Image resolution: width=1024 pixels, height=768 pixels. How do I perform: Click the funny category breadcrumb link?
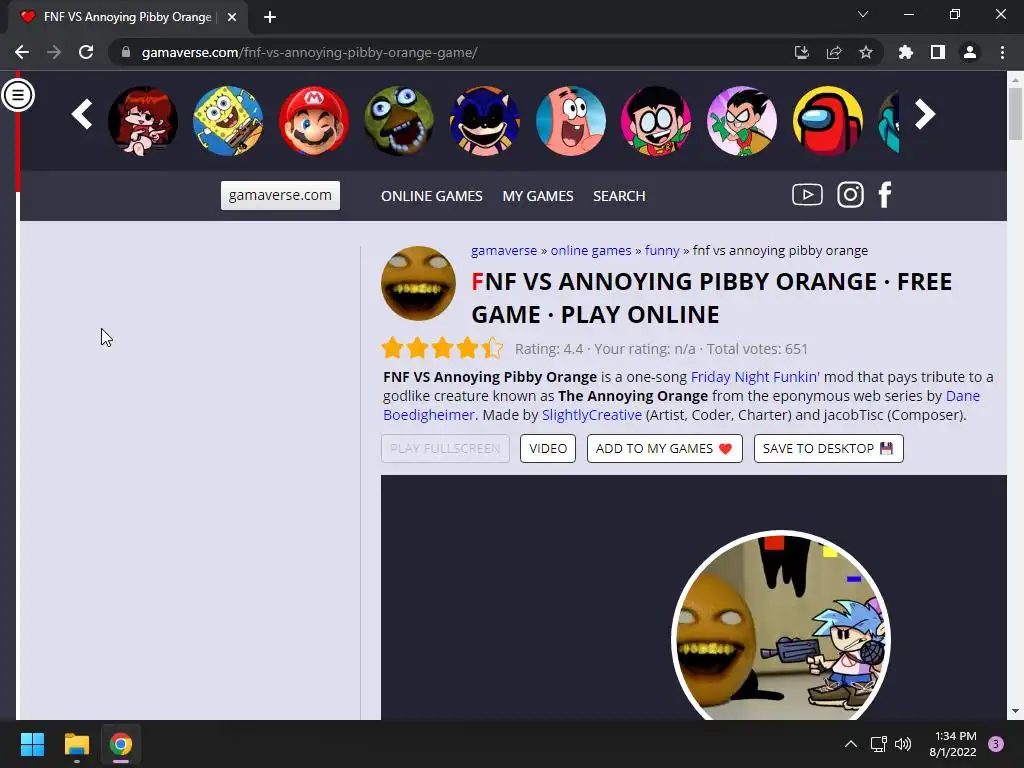tap(662, 251)
